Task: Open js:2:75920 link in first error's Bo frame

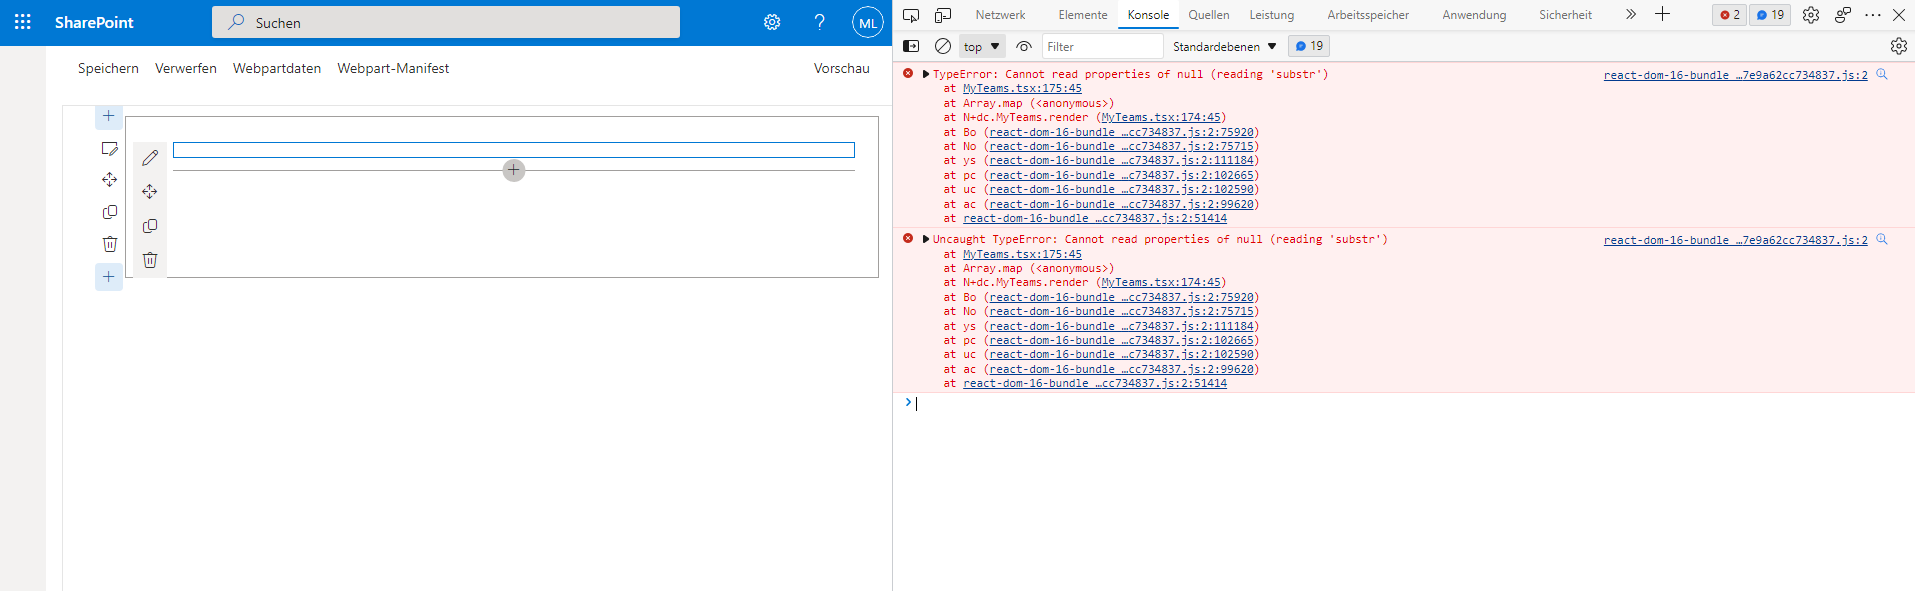Action: (x=1121, y=132)
